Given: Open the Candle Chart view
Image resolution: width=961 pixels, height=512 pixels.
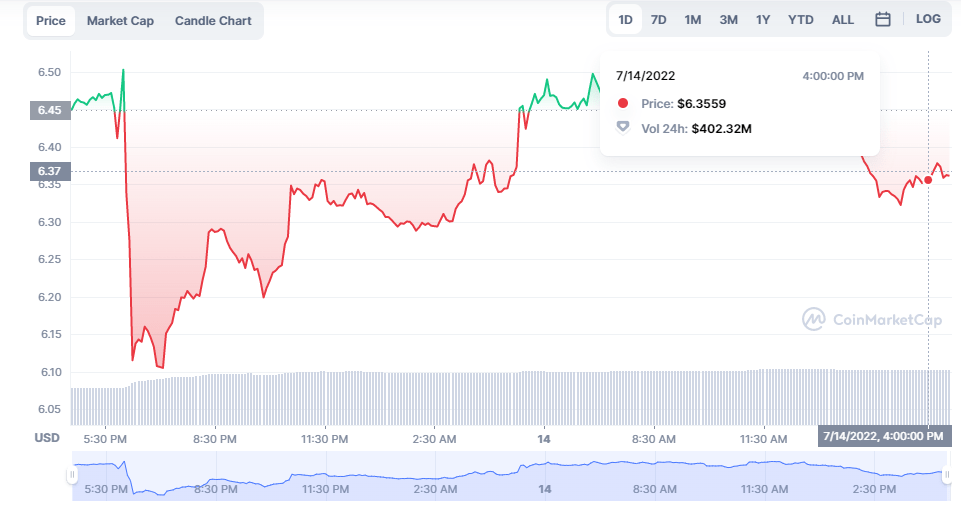Looking at the screenshot, I should 213,21.
